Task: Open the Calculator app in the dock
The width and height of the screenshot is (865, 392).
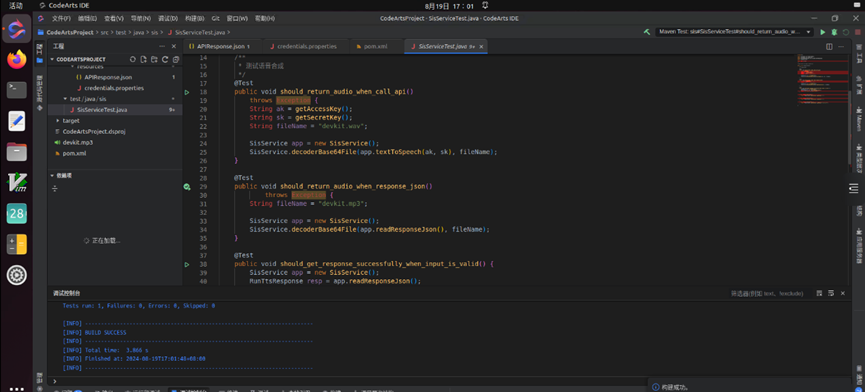Action: point(17,244)
